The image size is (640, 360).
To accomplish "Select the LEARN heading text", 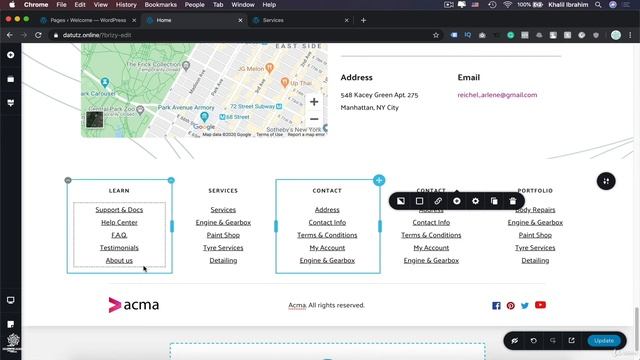I will coord(119,191).
